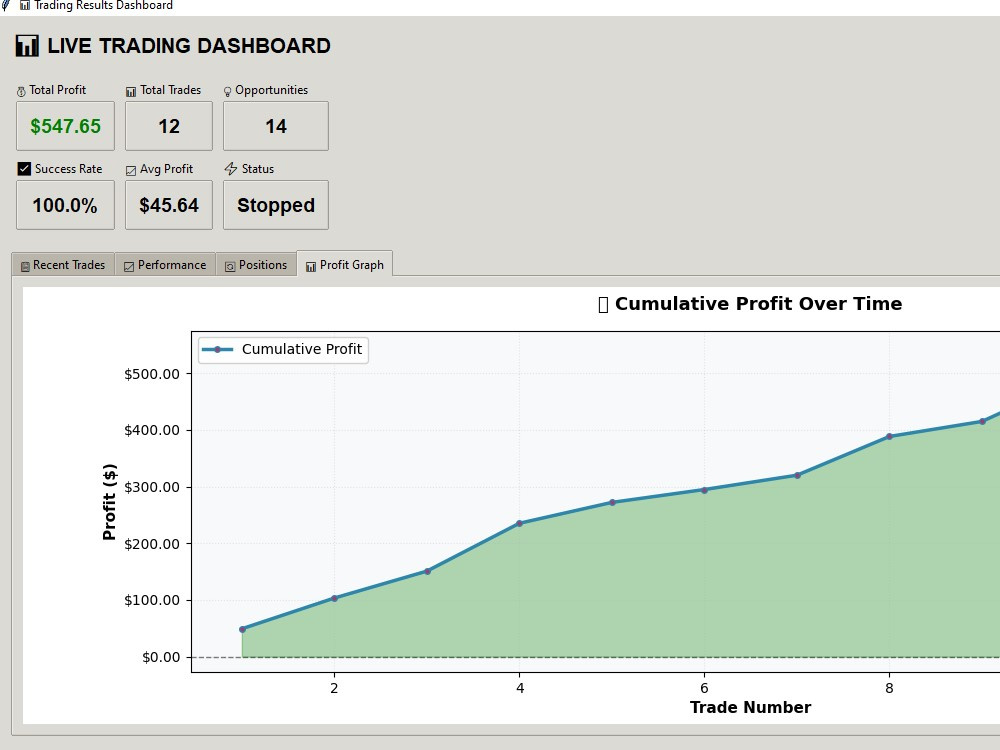Screen dimensions: 1000x750
Task: Click the $200.00 y-axis label
Action: [x=152, y=544]
